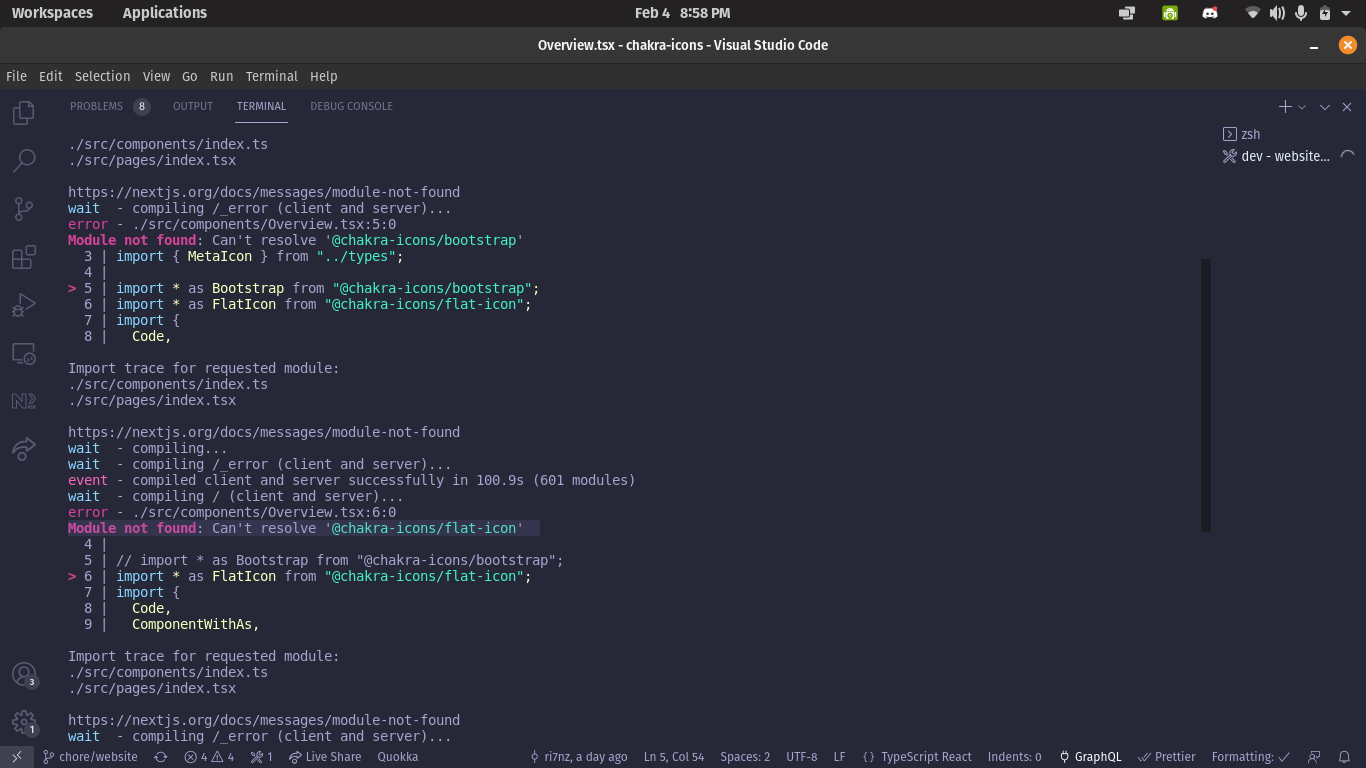Open the Accounts menu icon

24,675
